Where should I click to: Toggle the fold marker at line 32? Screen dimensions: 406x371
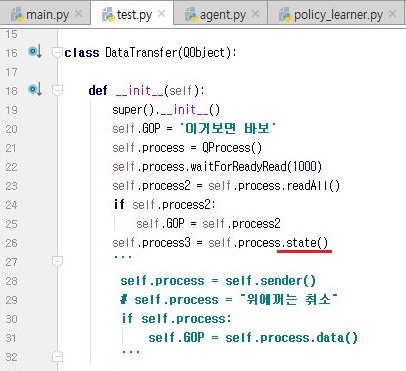pyautogui.click(x=57, y=357)
